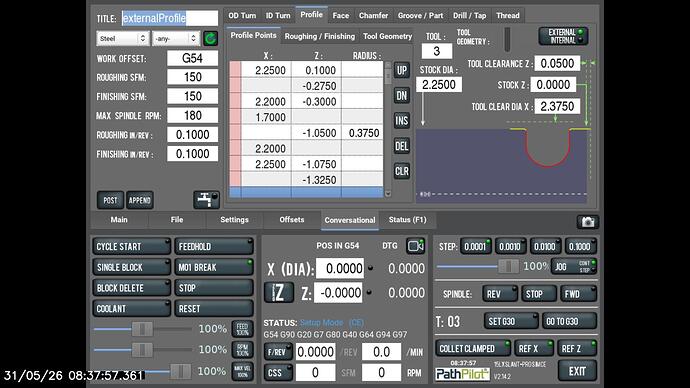Toggle External/Internal profile switch
Image resolution: width=690 pixels, height=388 pixels.
(563, 36)
